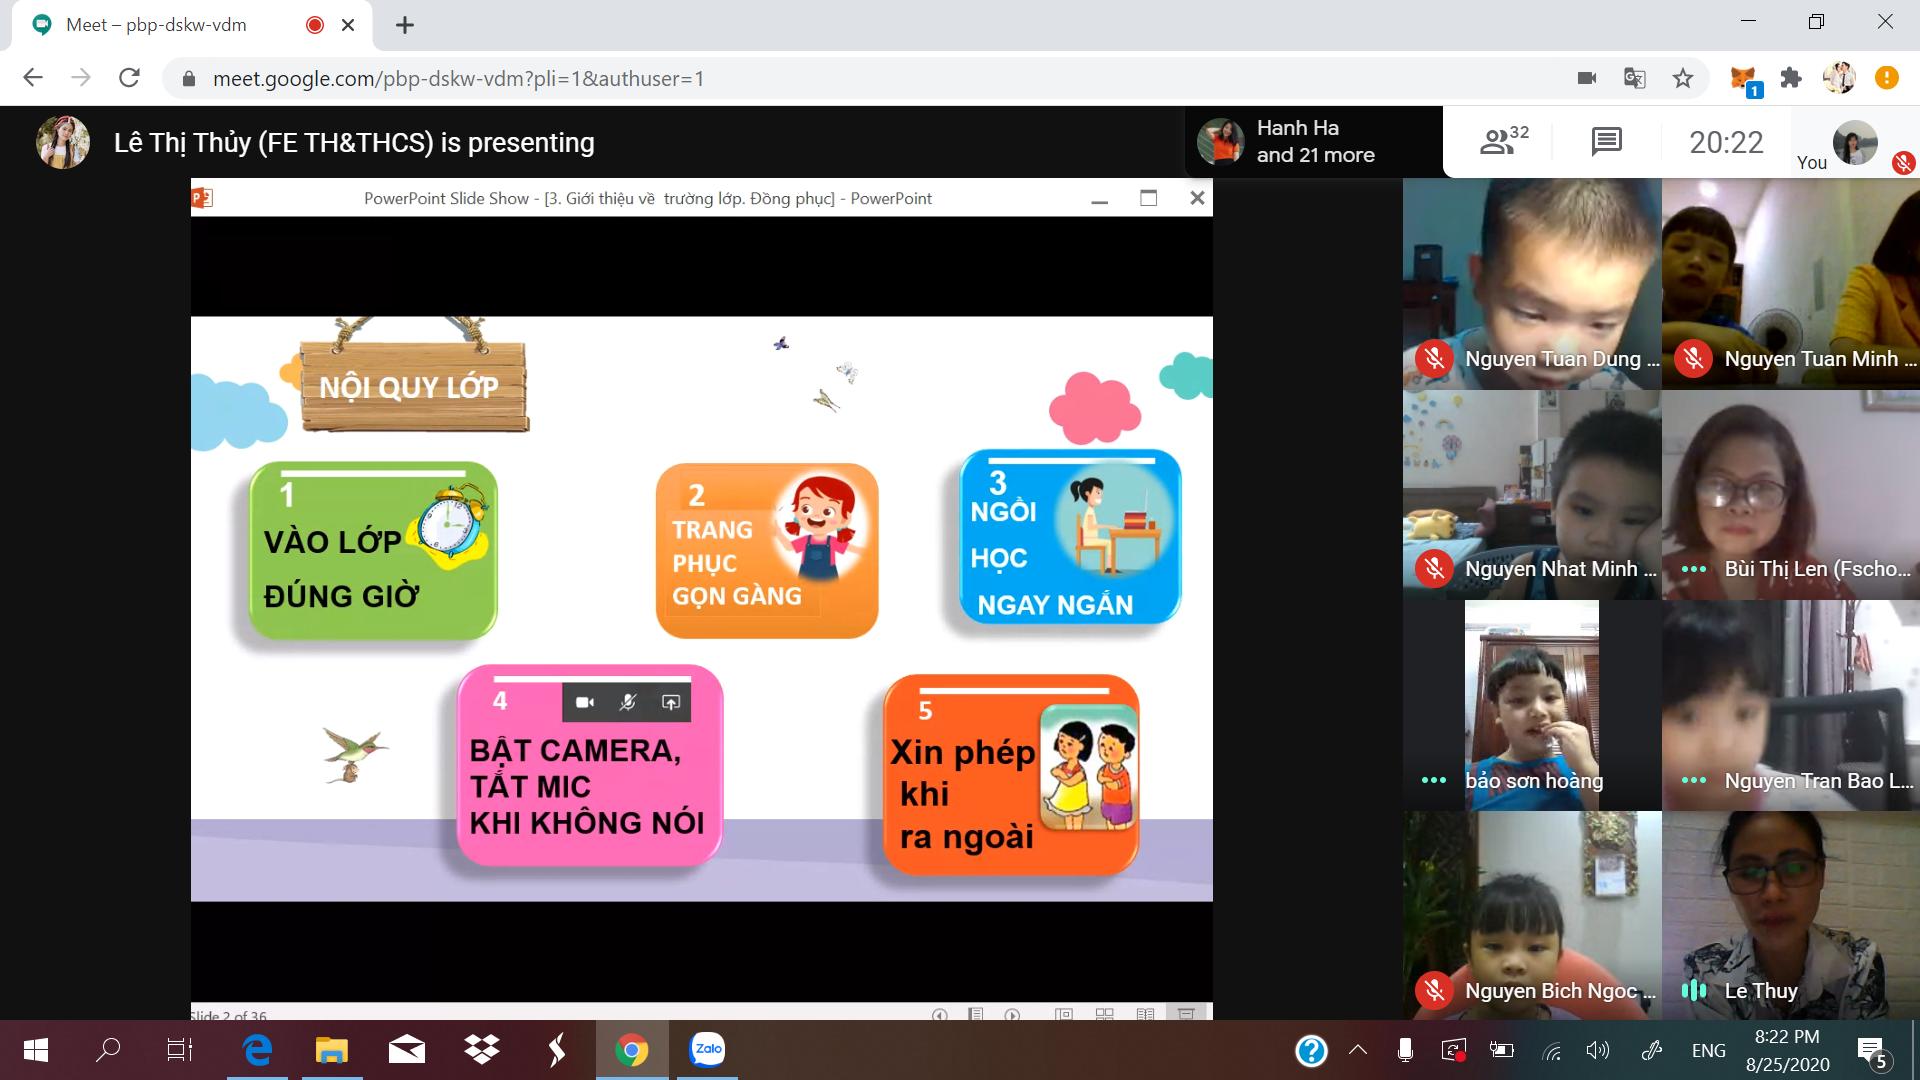This screenshot has height=1080, width=1920.
Task: Click rule 1 VÀO LỚP ĐÚNG GIỜ card
Action: (373, 550)
